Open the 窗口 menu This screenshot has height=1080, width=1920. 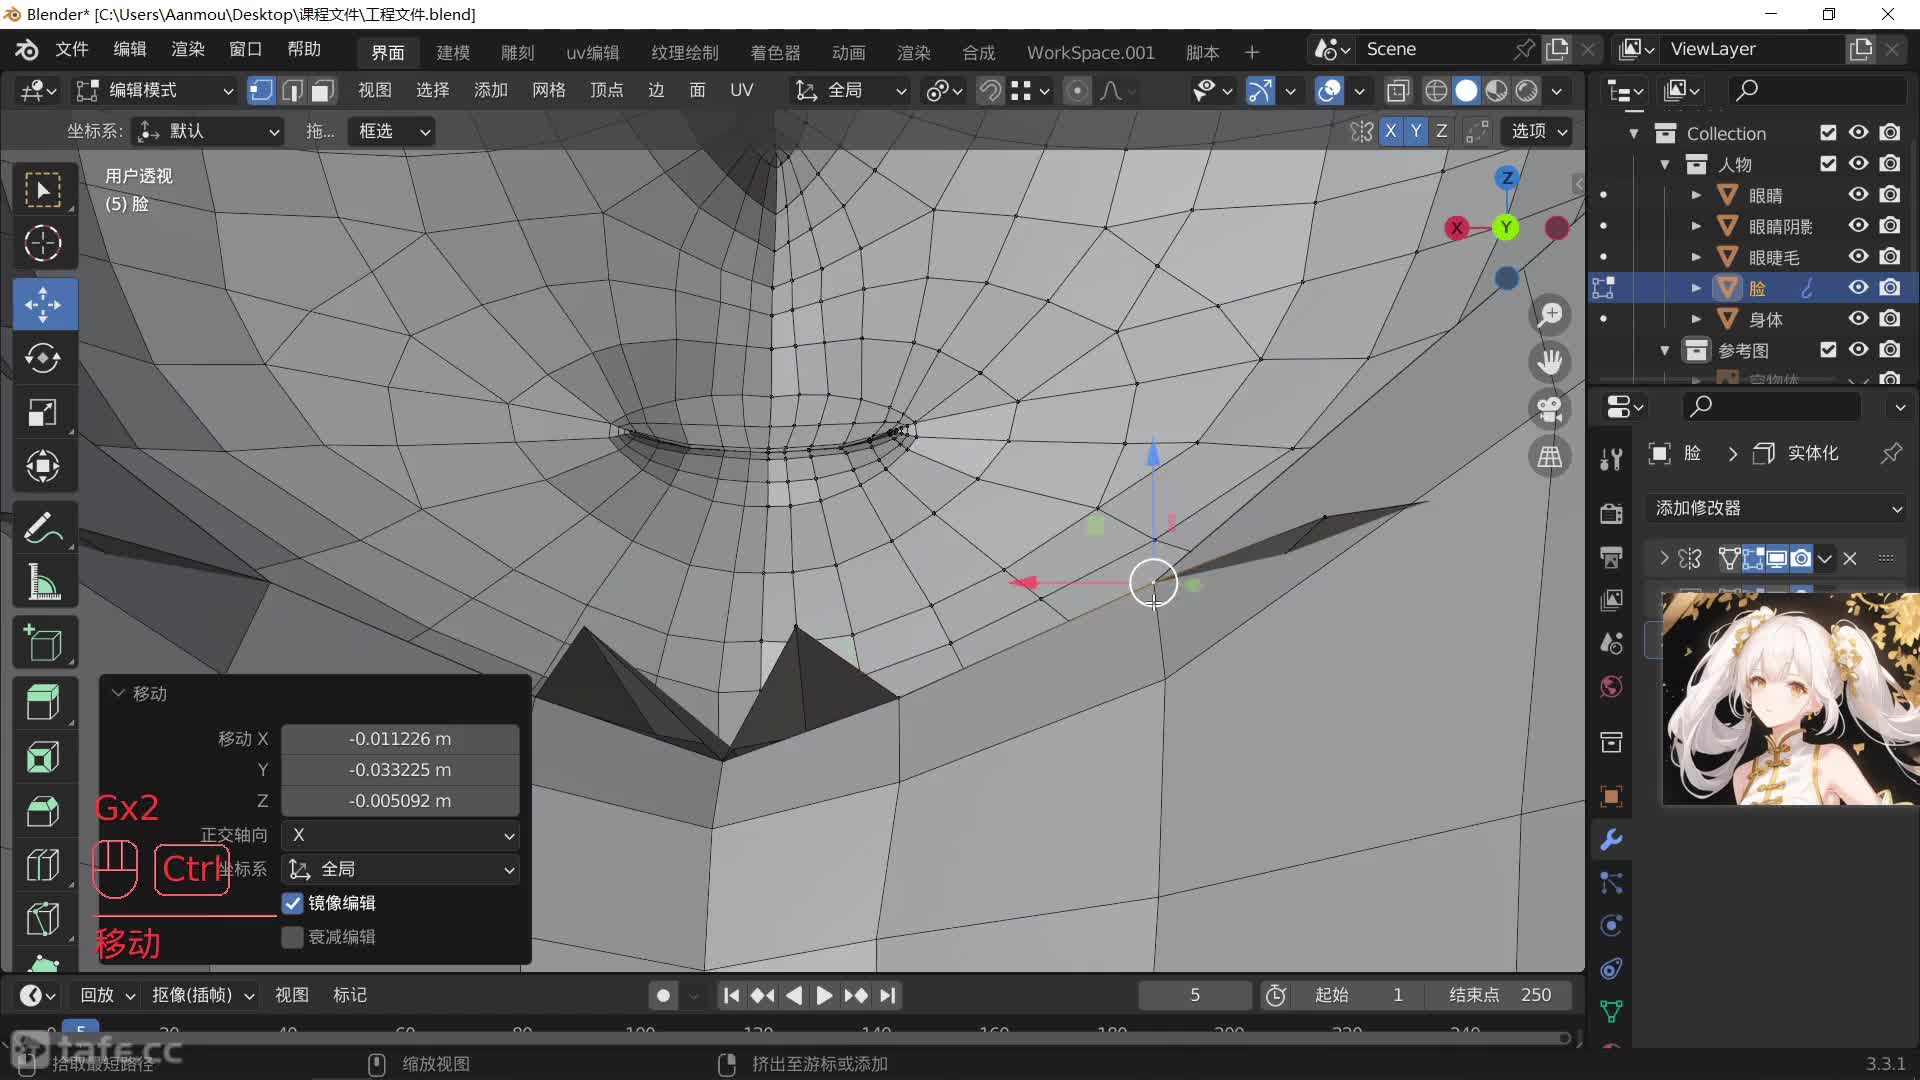(x=245, y=49)
